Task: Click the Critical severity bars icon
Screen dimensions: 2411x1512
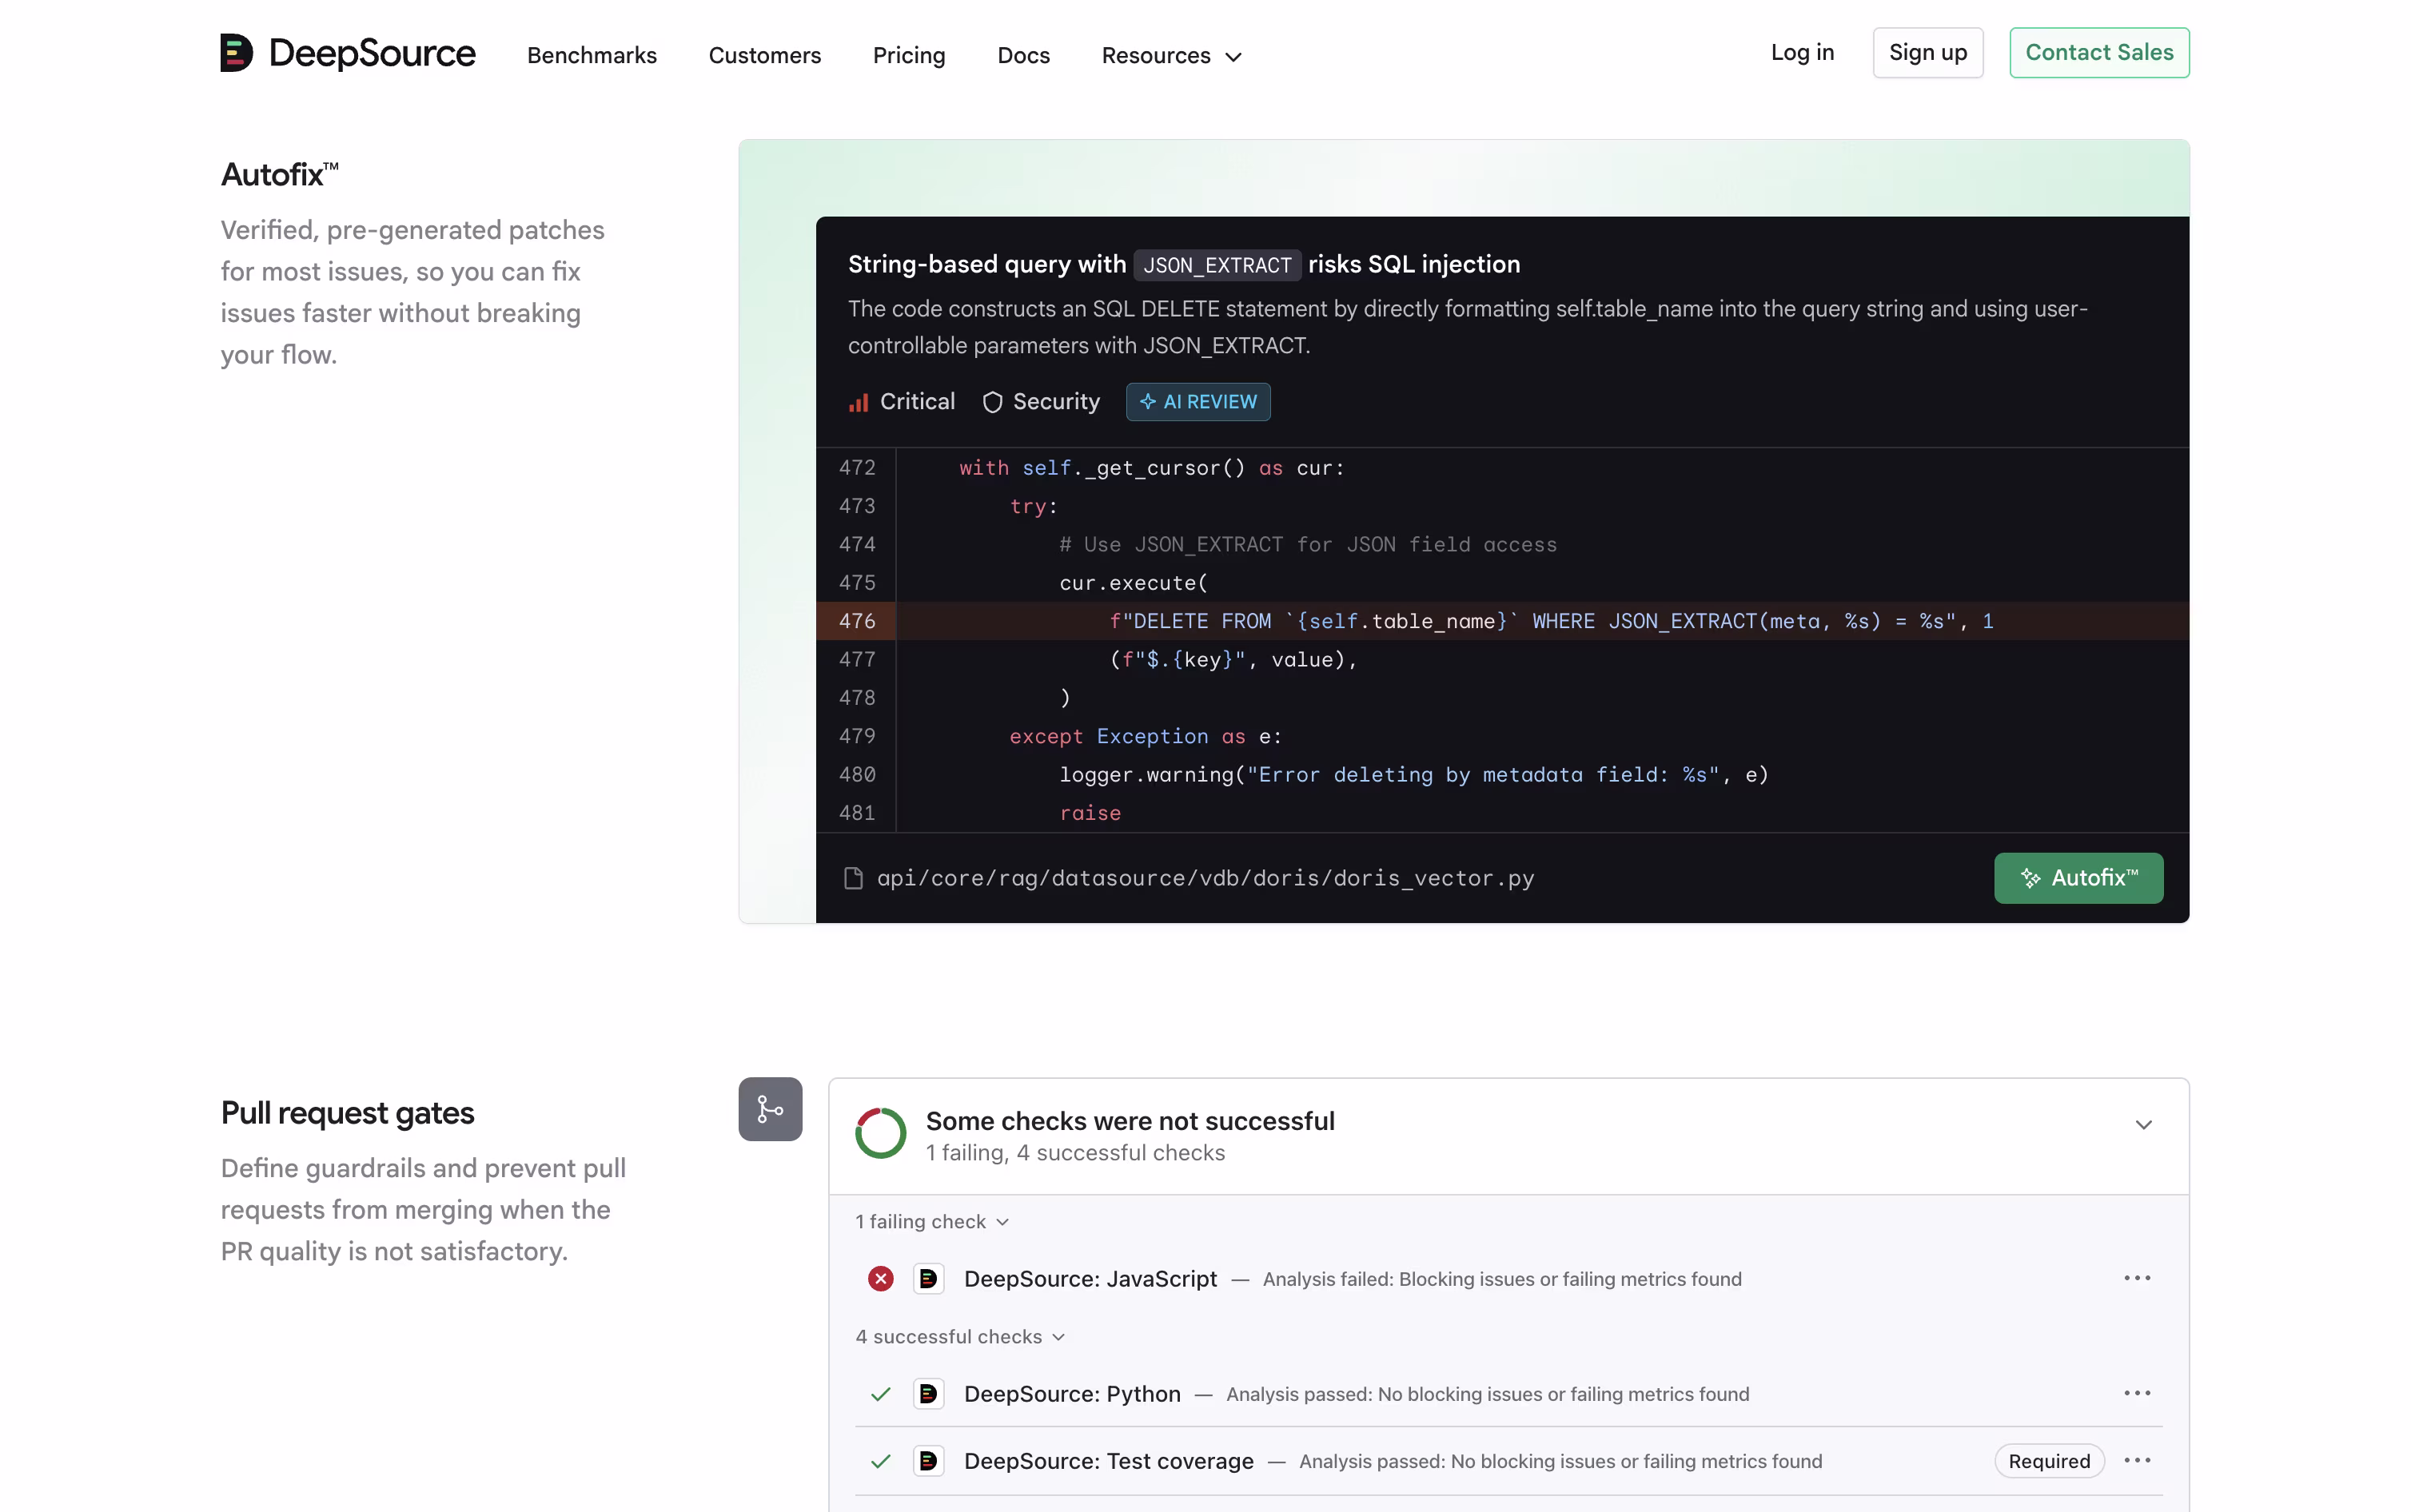Action: point(858,402)
